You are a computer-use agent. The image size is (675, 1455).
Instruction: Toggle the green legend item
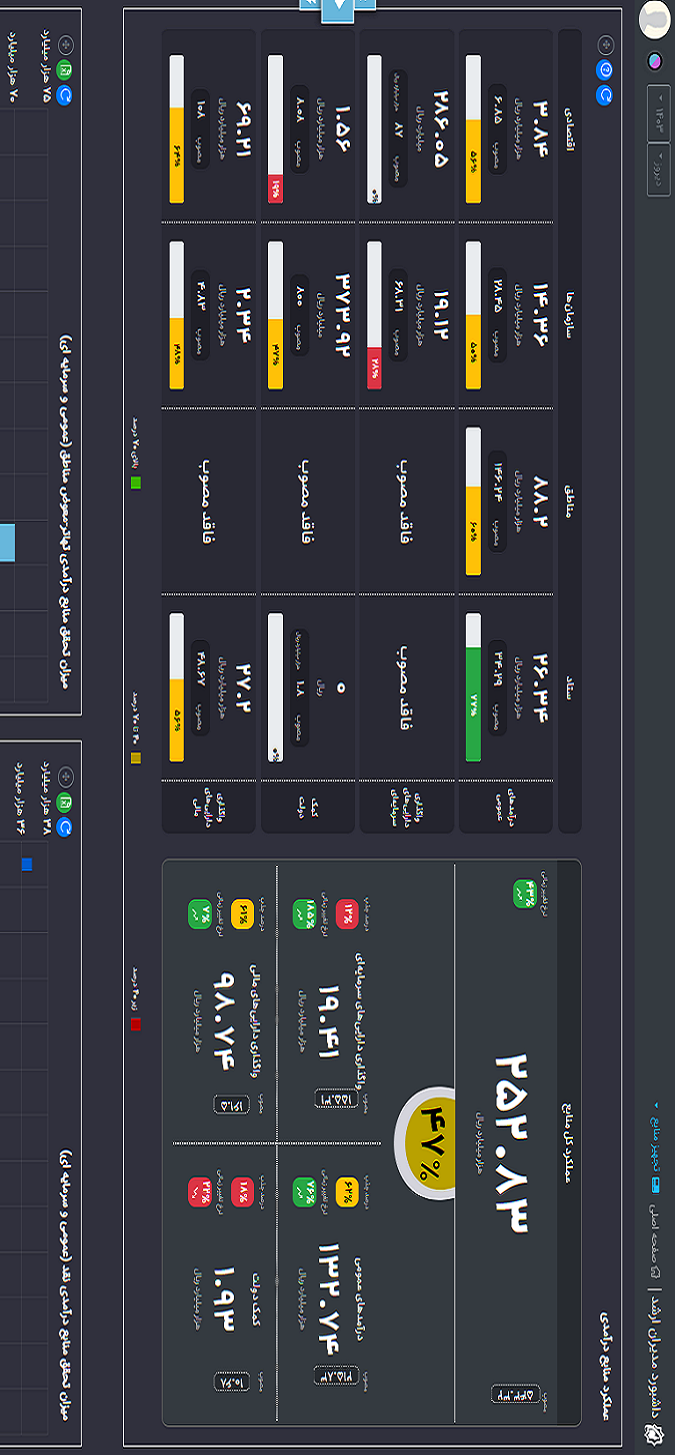(136, 483)
